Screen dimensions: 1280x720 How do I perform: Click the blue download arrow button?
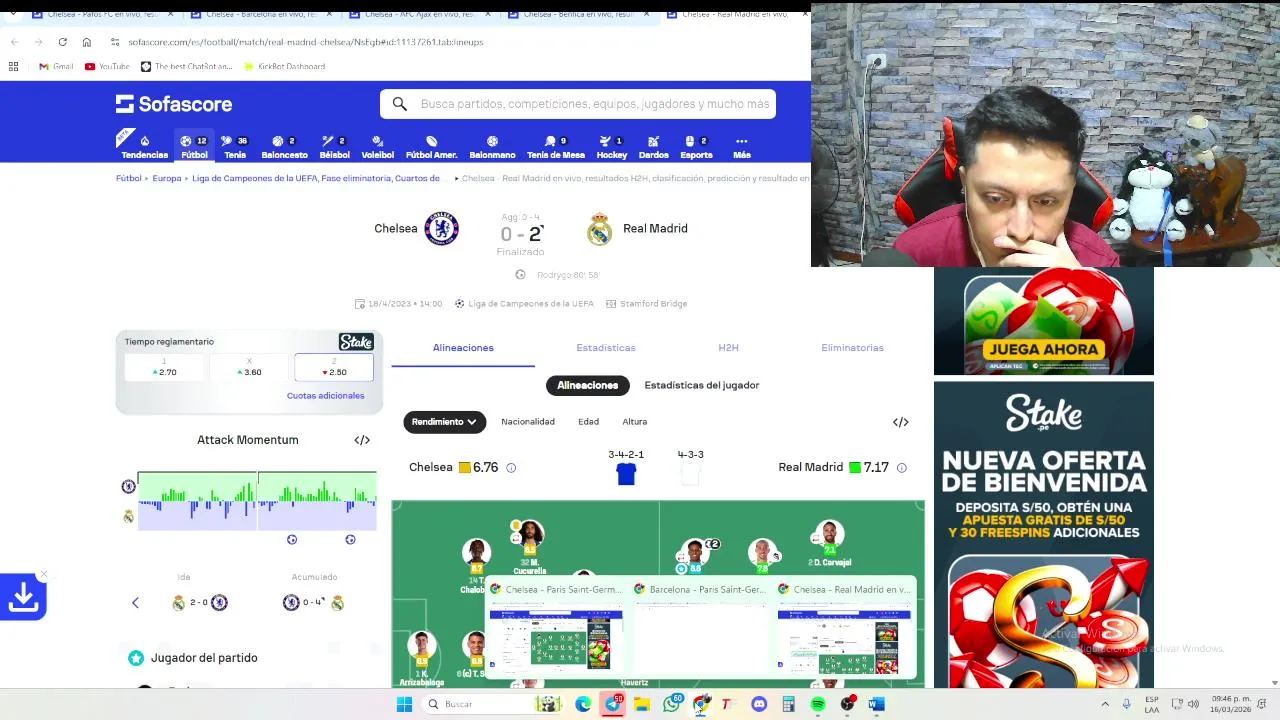pyautogui.click(x=23, y=597)
